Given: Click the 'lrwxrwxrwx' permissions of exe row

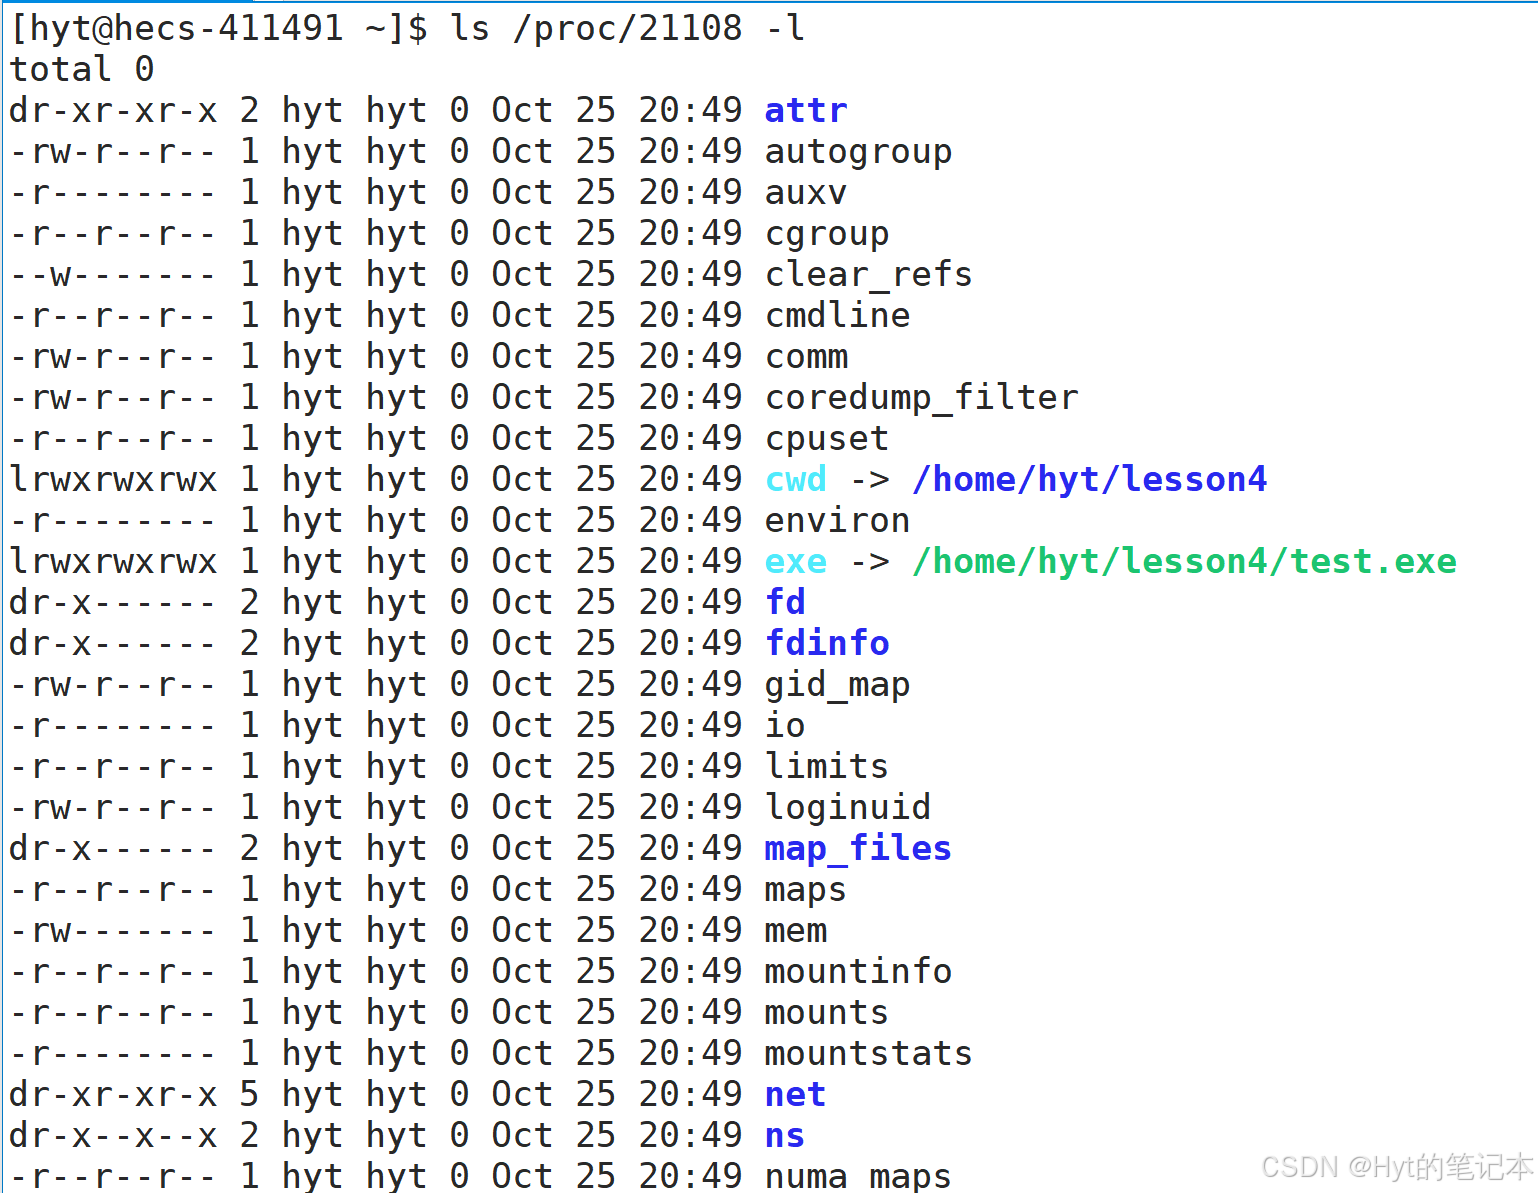Looking at the screenshot, I should tap(113, 561).
